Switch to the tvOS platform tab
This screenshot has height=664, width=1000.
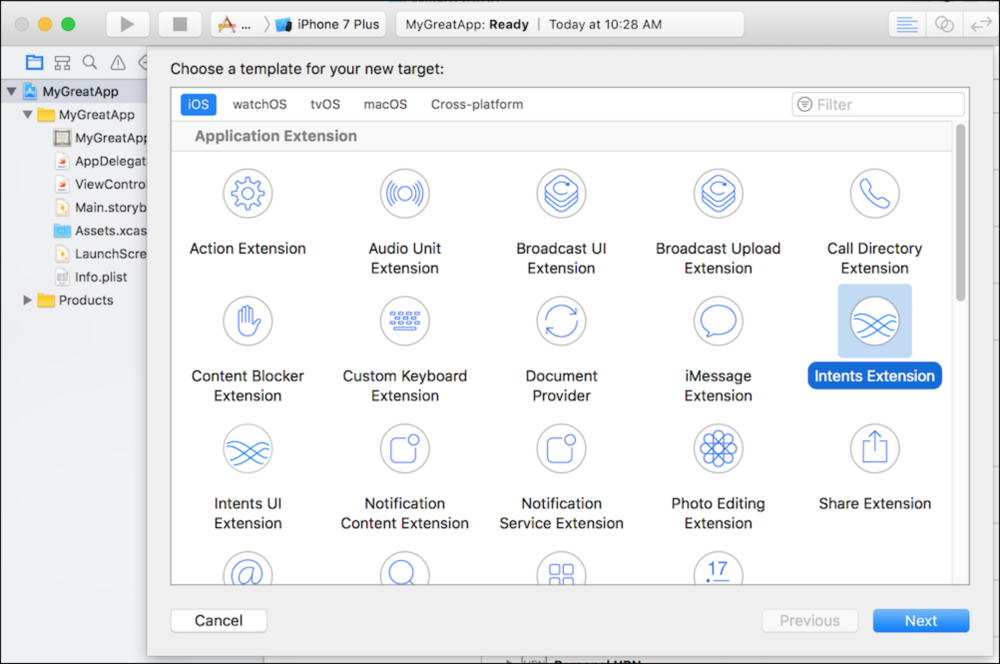click(x=325, y=105)
